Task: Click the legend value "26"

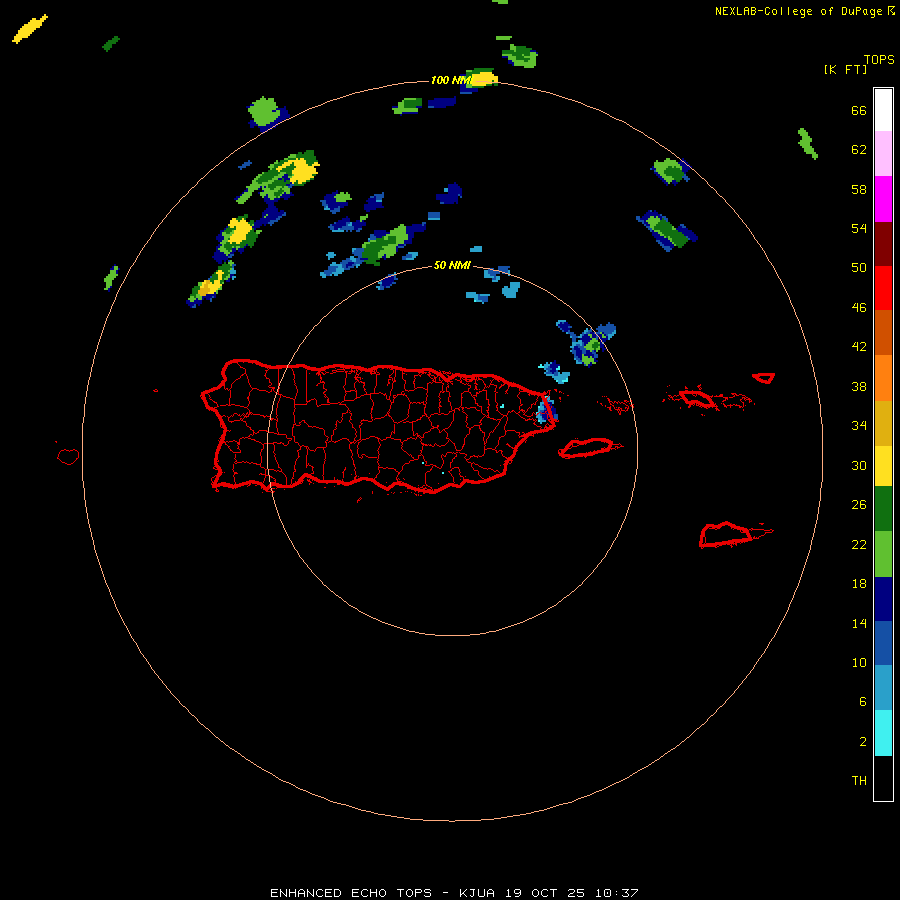Action: (x=859, y=505)
